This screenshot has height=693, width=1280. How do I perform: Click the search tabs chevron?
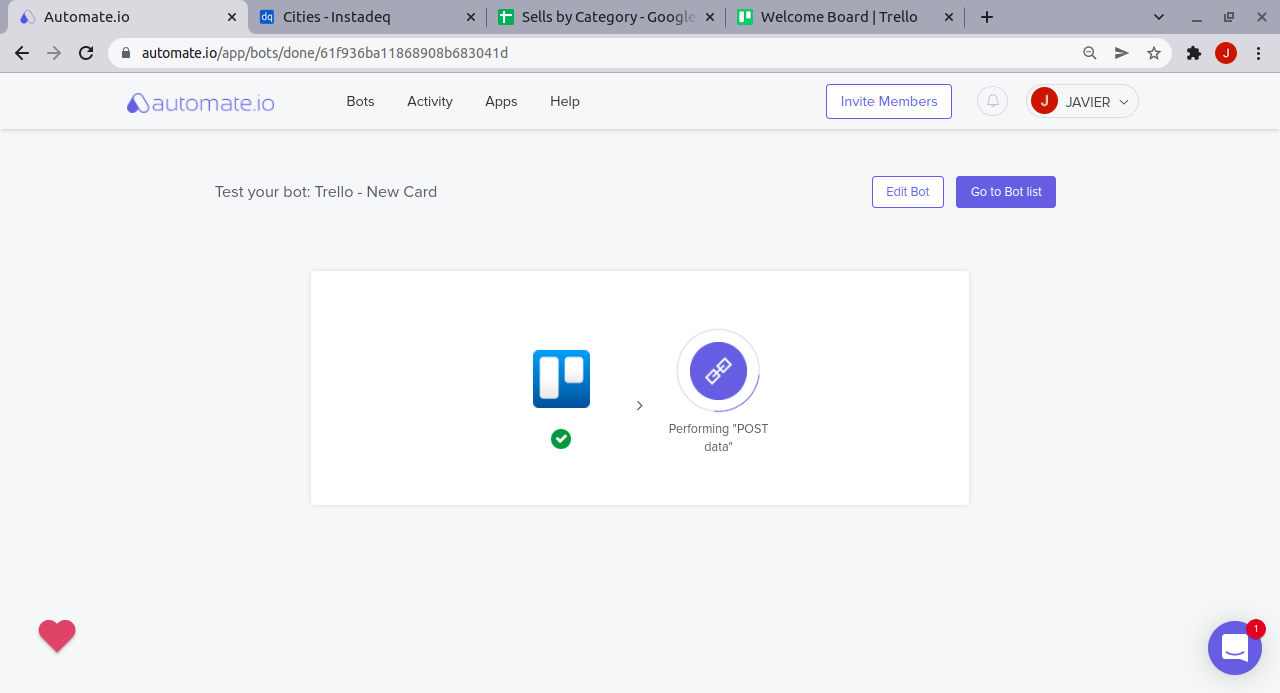coord(1159,17)
